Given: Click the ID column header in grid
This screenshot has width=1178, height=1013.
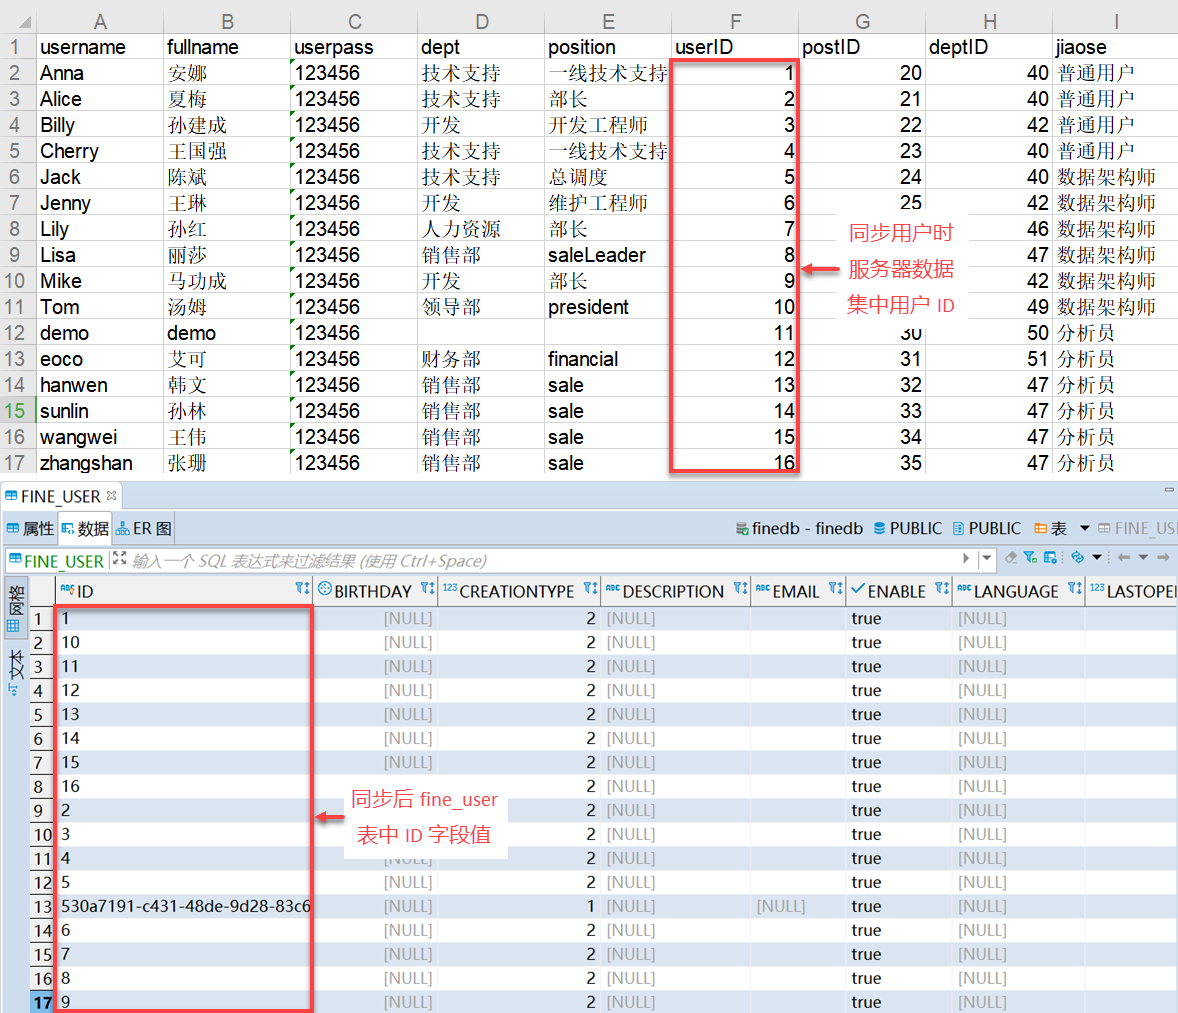Looking at the screenshot, I should [x=184, y=591].
